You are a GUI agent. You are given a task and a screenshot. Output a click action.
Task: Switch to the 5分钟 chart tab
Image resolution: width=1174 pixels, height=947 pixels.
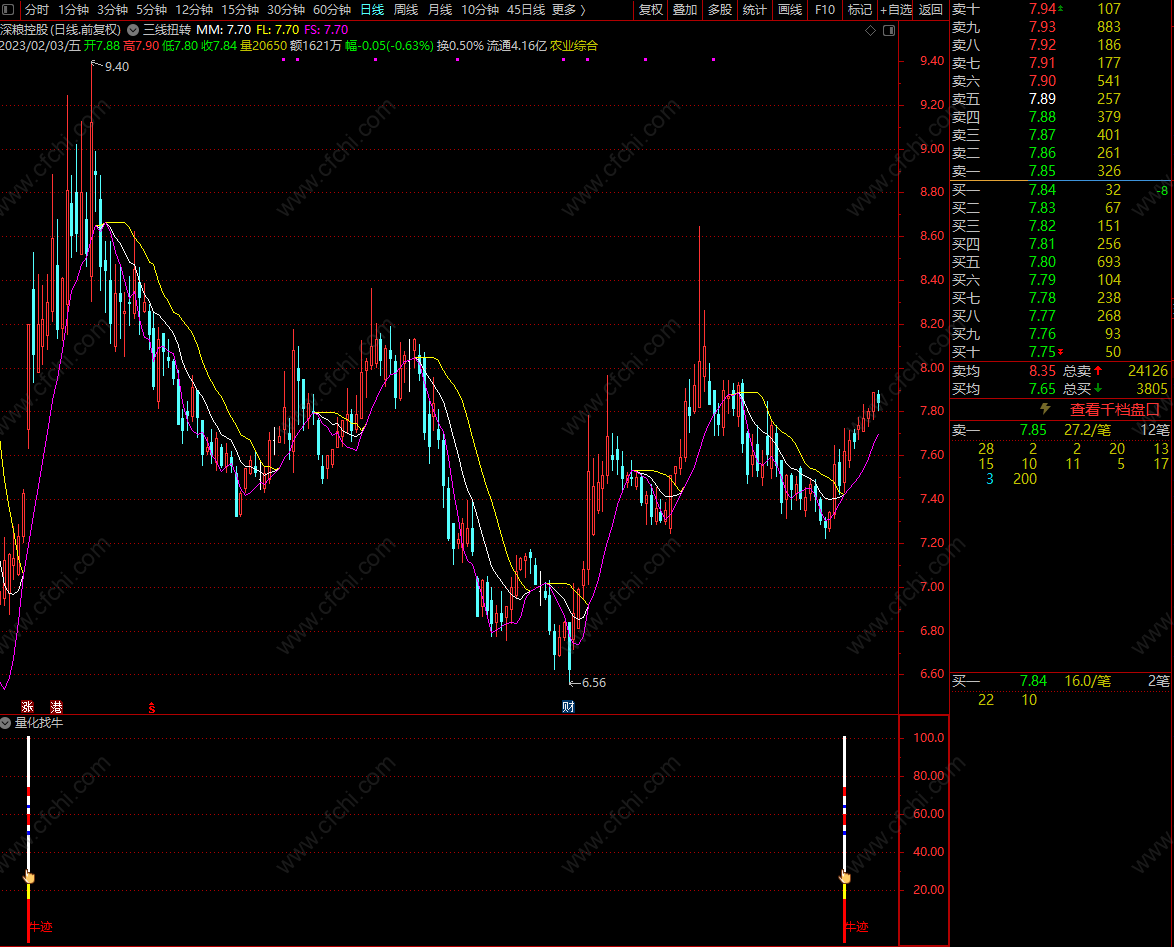(151, 10)
